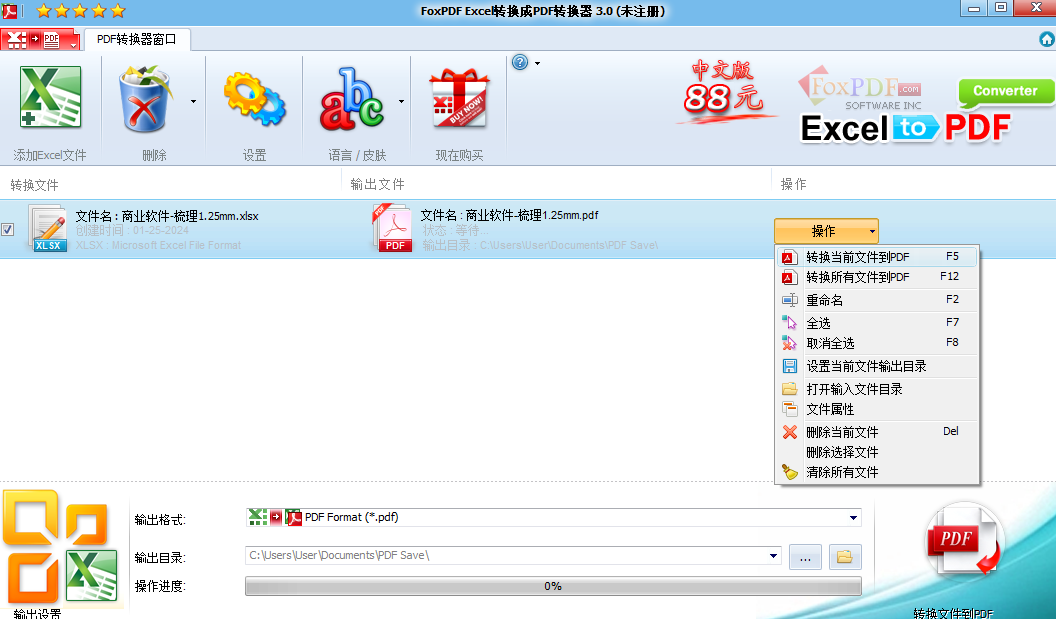Click the 添加Excel文件 label
The width and height of the screenshot is (1056, 619).
point(50,156)
